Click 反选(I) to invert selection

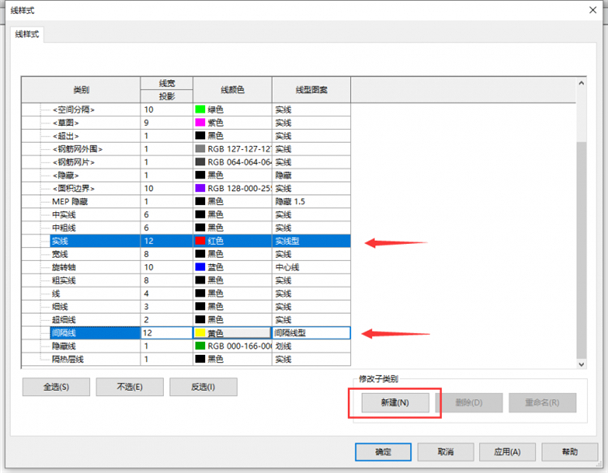203,387
